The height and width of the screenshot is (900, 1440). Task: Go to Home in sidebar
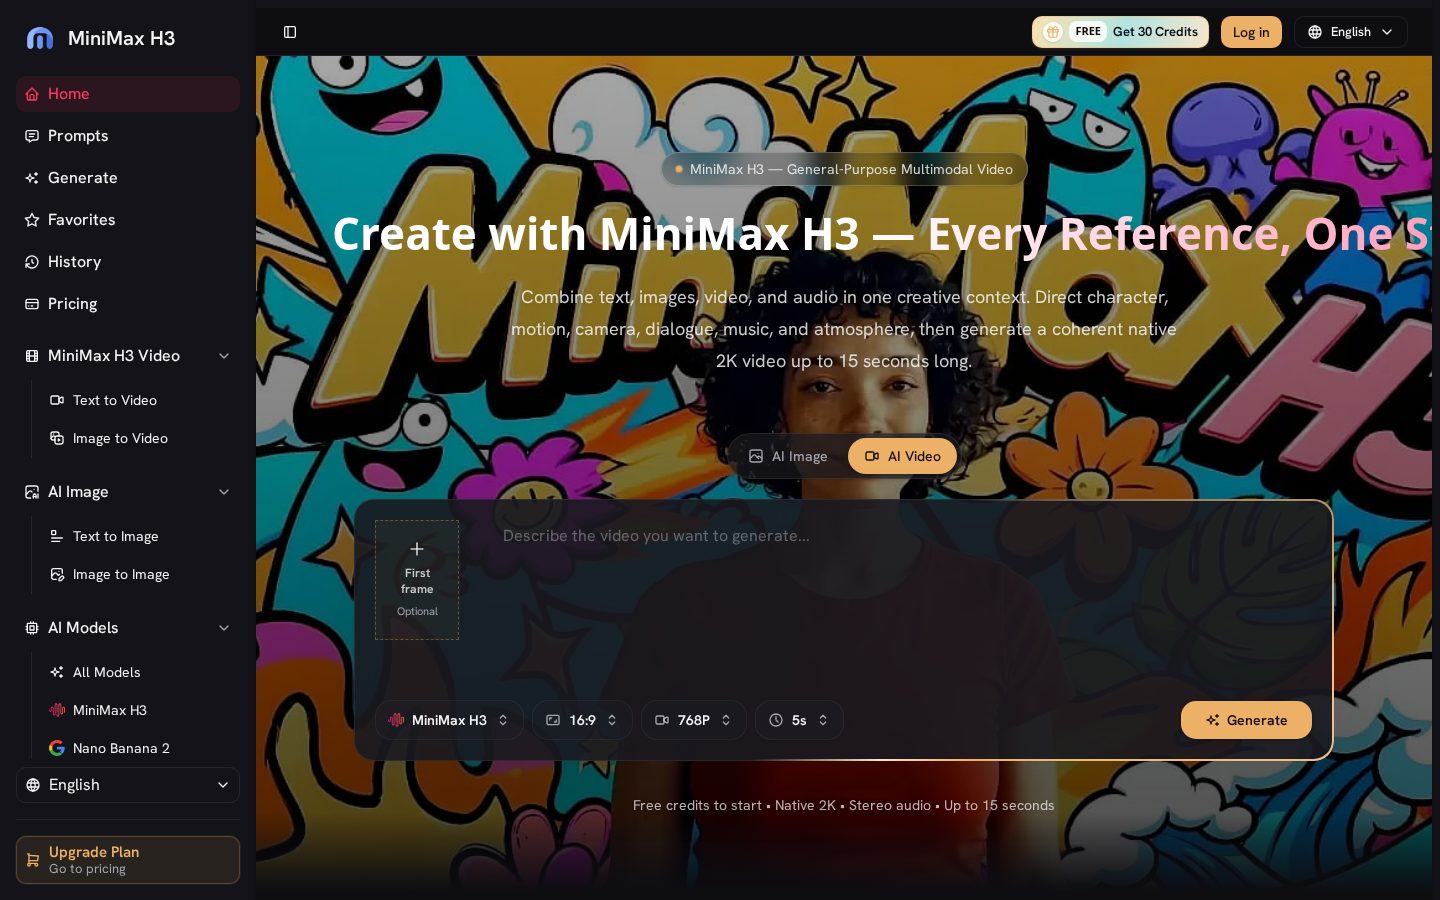click(x=128, y=94)
